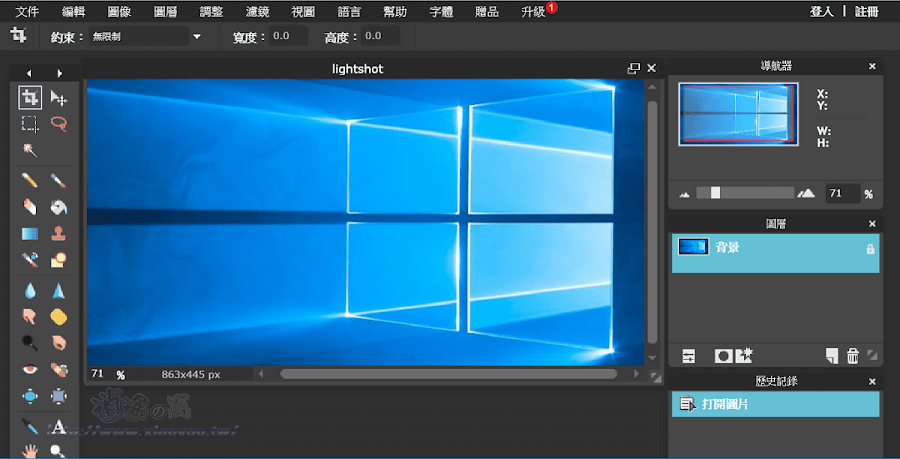Click the 寬度 width input field
This screenshot has height=459, width=900.
tap(289, 36)
